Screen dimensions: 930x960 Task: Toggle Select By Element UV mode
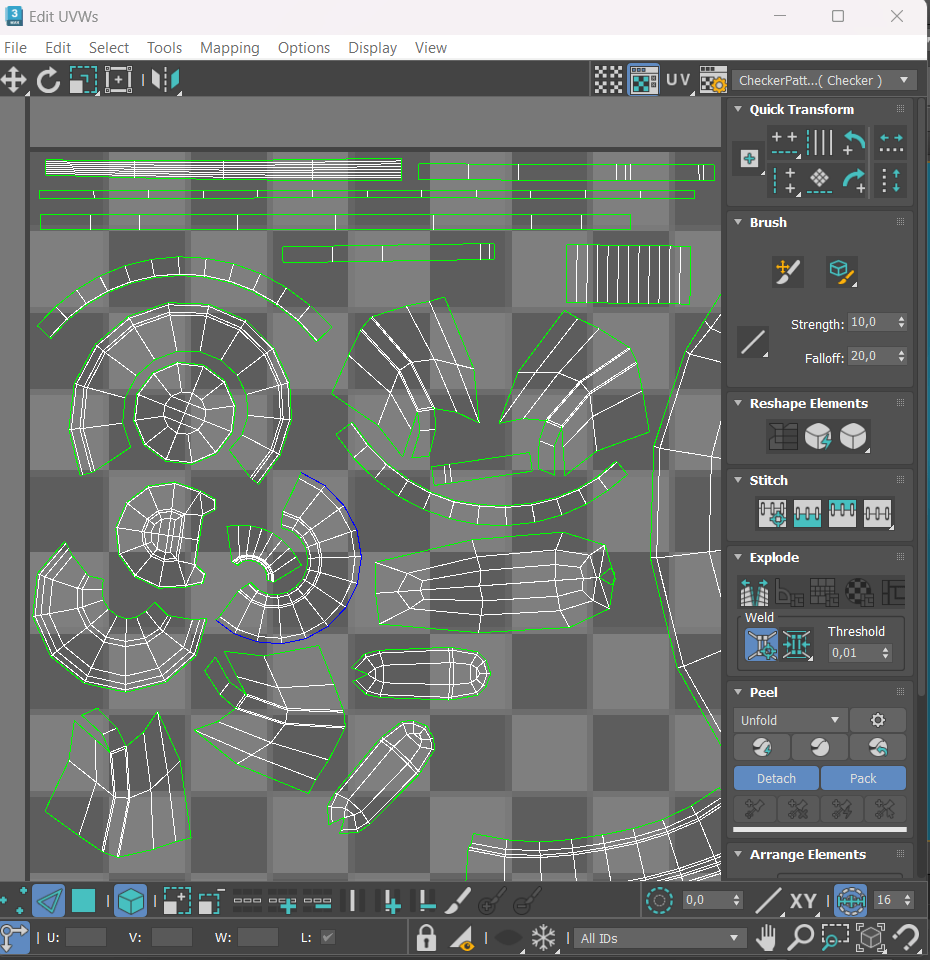click(130, 901)
